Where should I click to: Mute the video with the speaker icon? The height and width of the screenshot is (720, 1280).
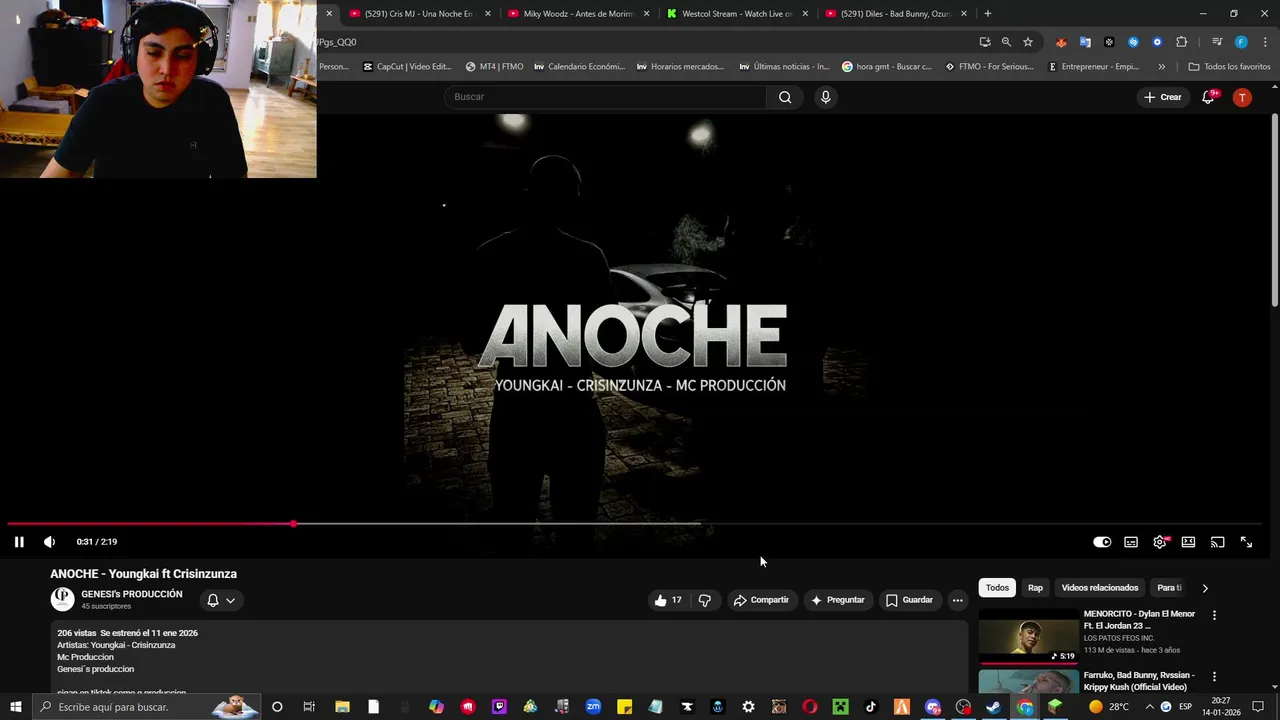point(49,542)
